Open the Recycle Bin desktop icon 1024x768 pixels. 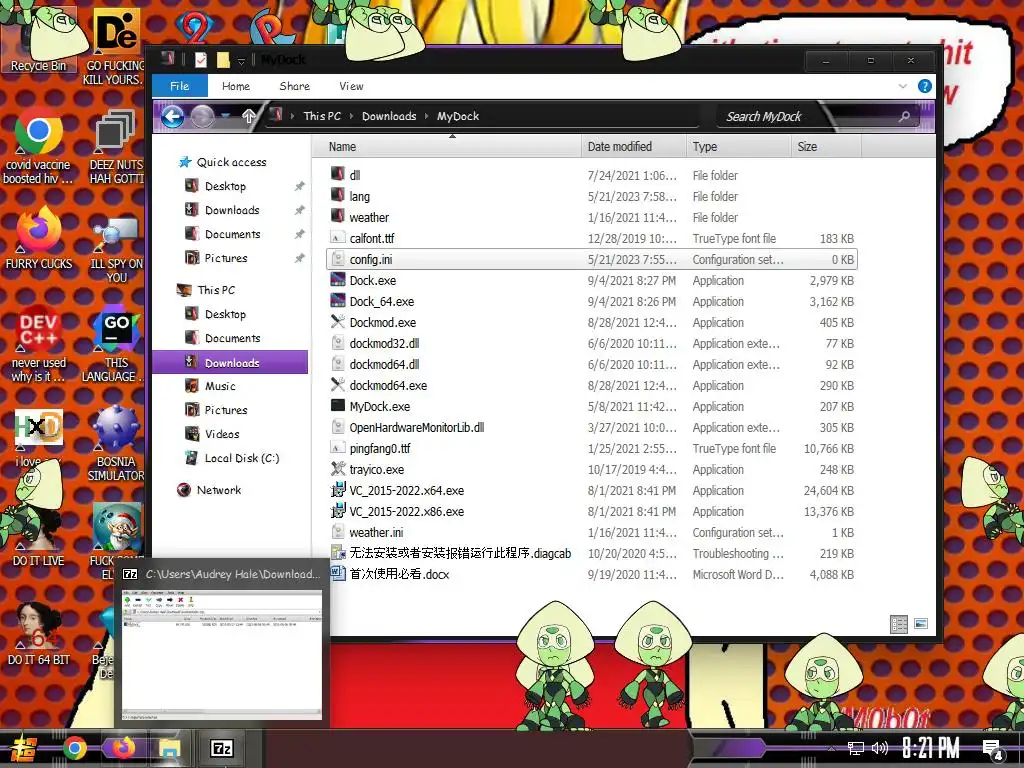[38, 39]
